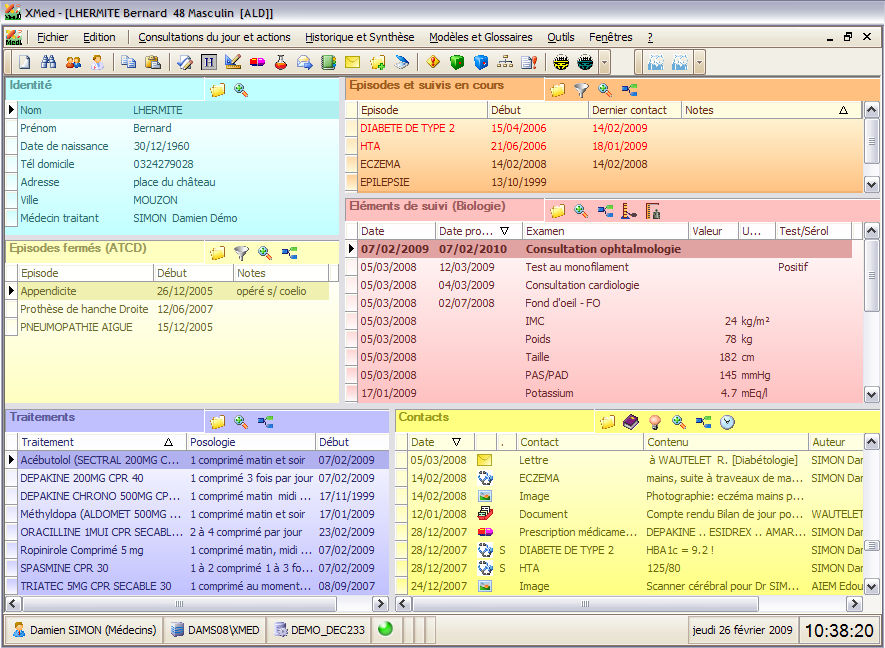This screenshot has width=885, height=648.
Task: Select the DIABETE DE TYPE 2 episode row
Action: click(407, 128)
